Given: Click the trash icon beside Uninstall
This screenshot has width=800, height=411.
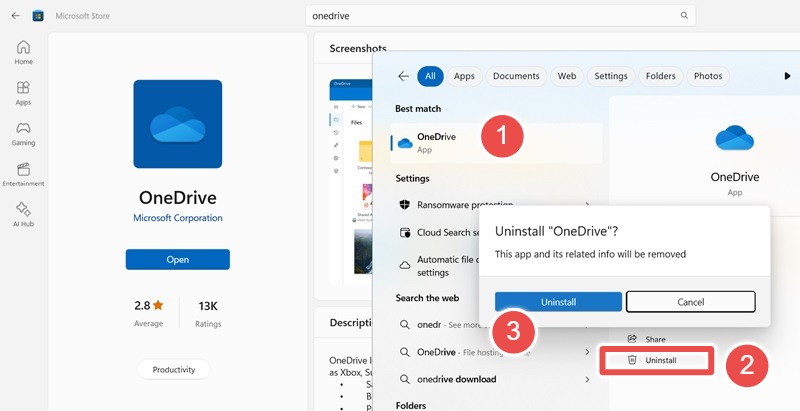Looking at the screenshot, I should [632, 360].
